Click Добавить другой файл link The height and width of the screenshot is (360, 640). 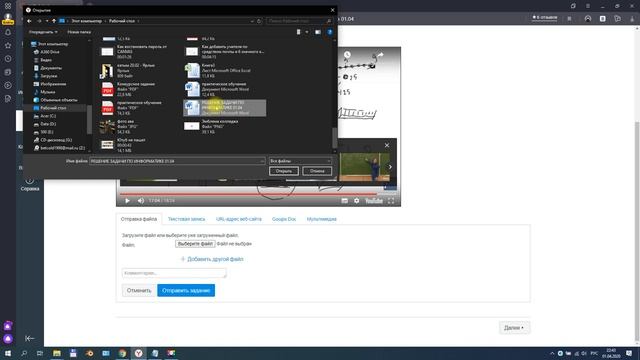point(212,259)
